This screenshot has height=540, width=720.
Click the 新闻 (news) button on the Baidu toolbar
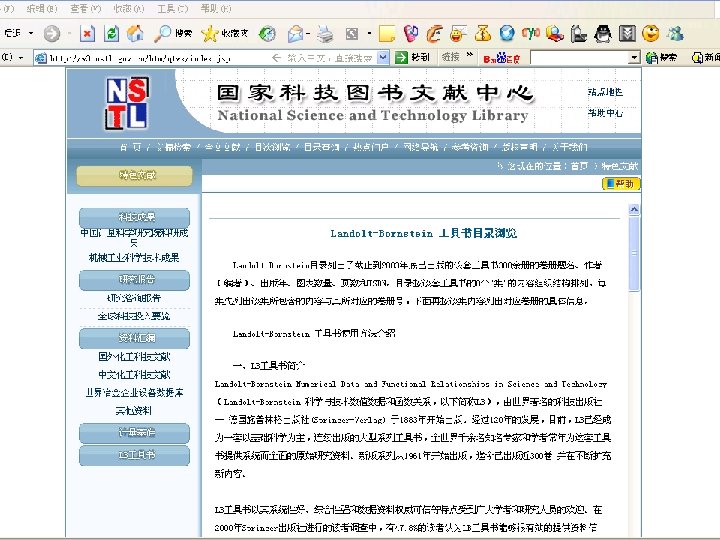706,58
